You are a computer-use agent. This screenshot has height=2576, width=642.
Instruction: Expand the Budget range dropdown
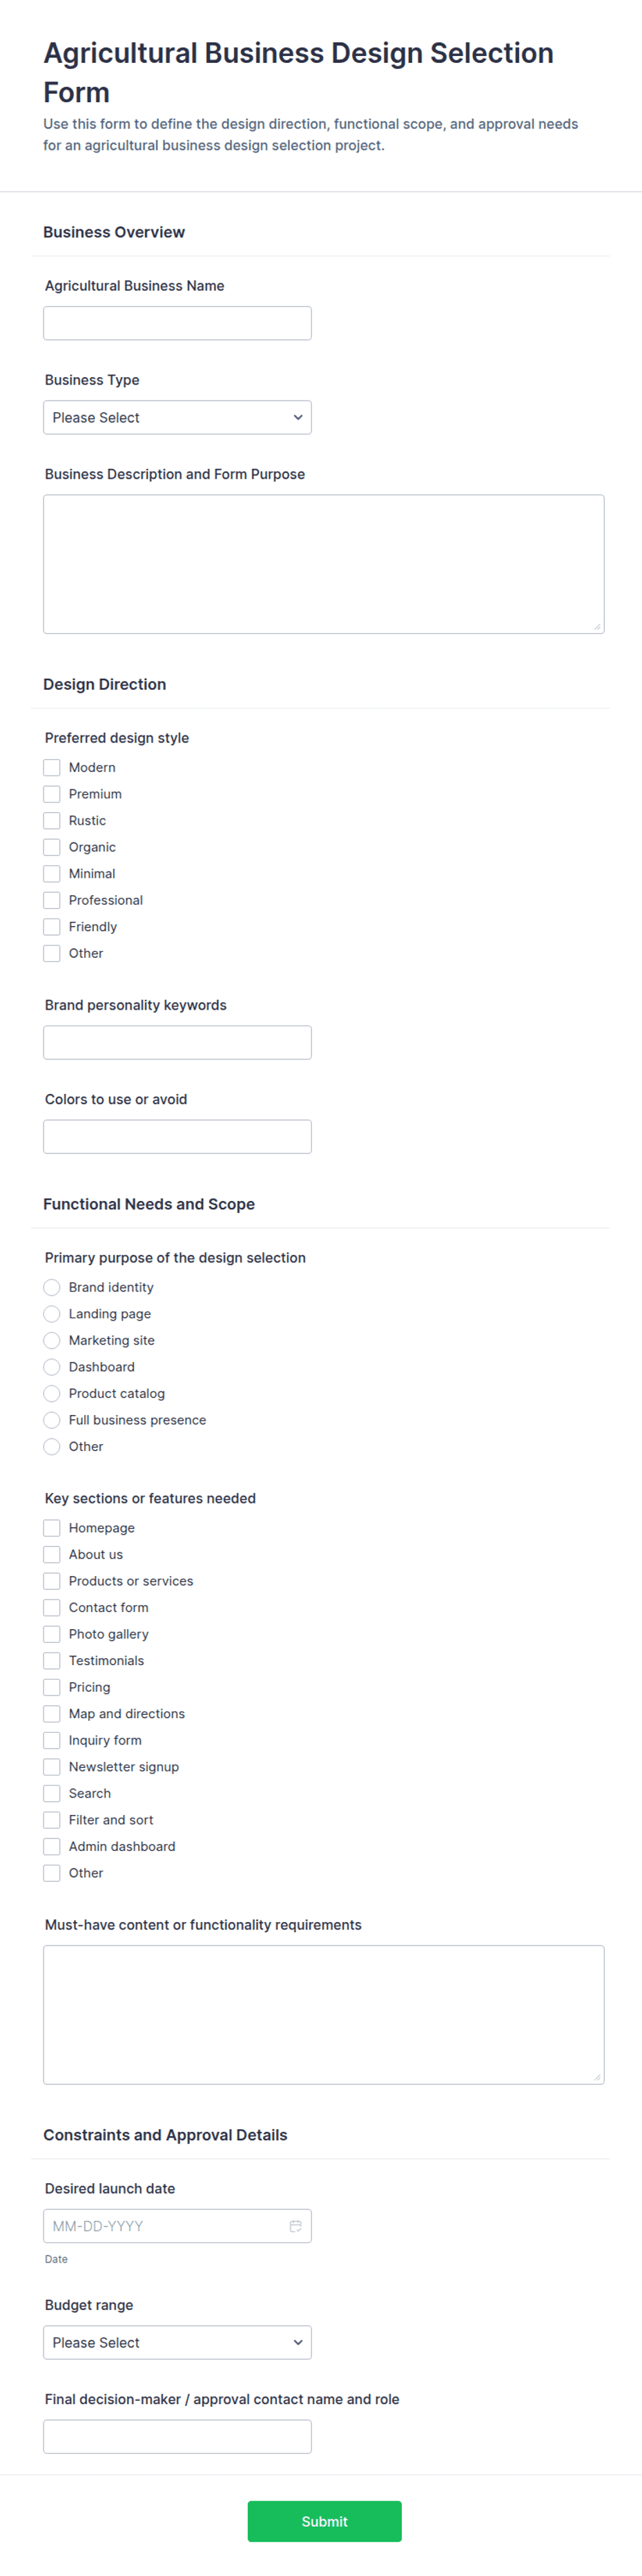click(x=177, y=2342)
